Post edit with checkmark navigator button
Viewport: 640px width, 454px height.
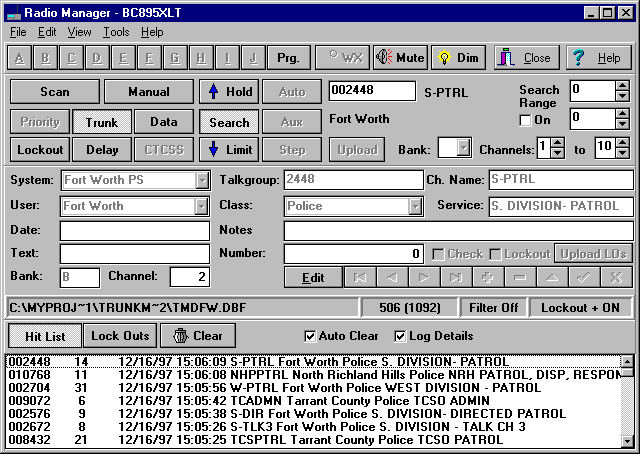point(584,278)
